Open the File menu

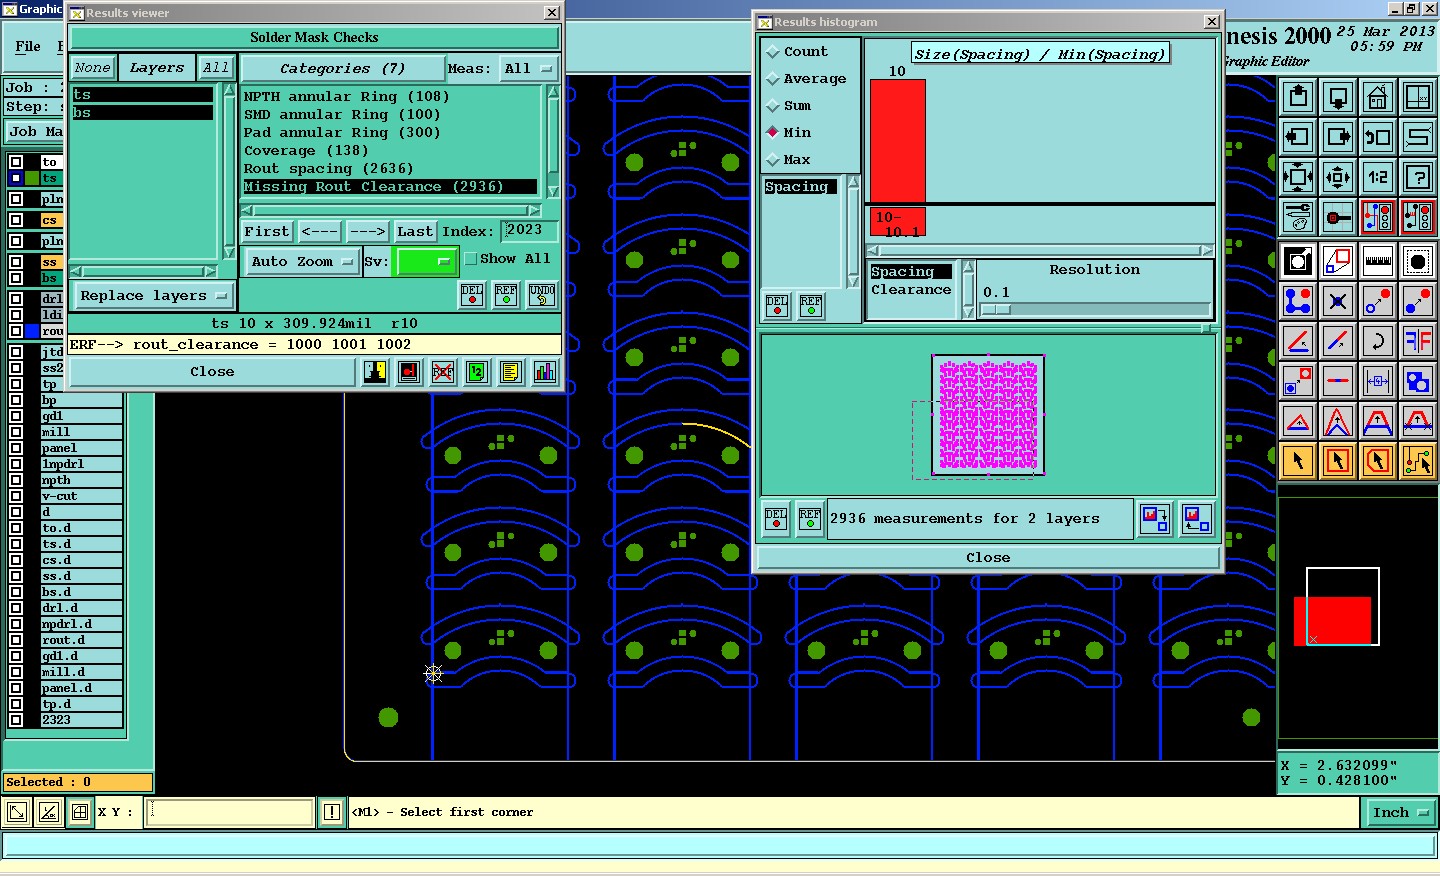coord(28,46)
